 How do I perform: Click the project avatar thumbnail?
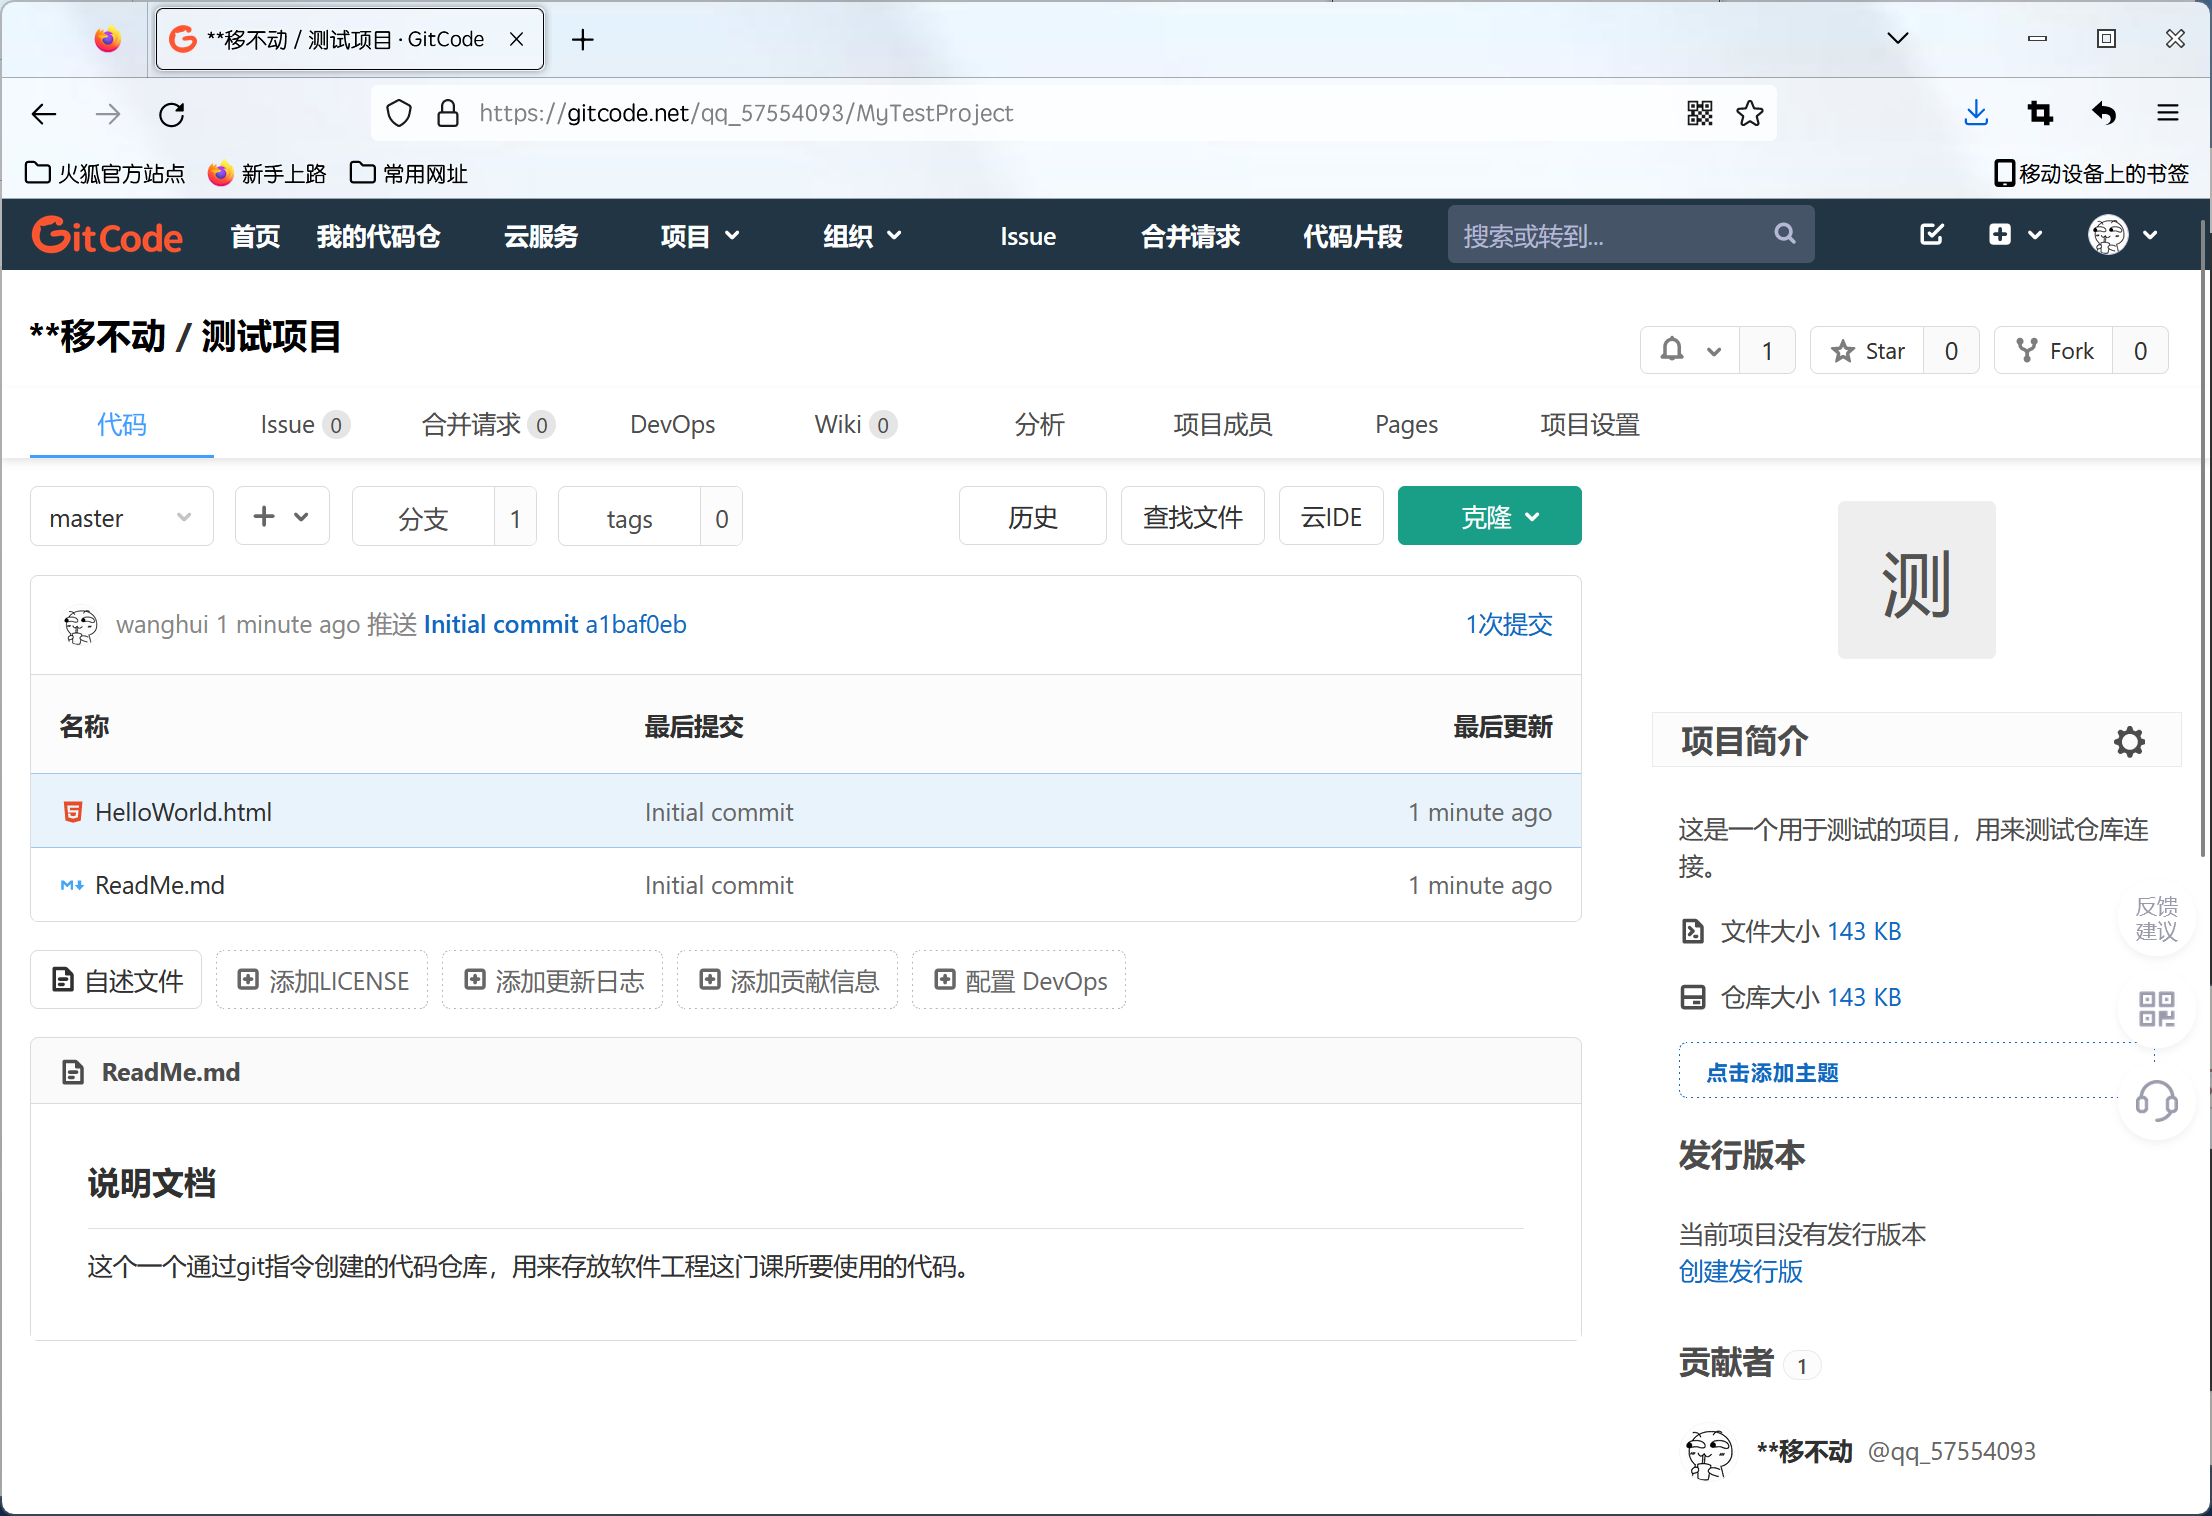(1915, 580)
